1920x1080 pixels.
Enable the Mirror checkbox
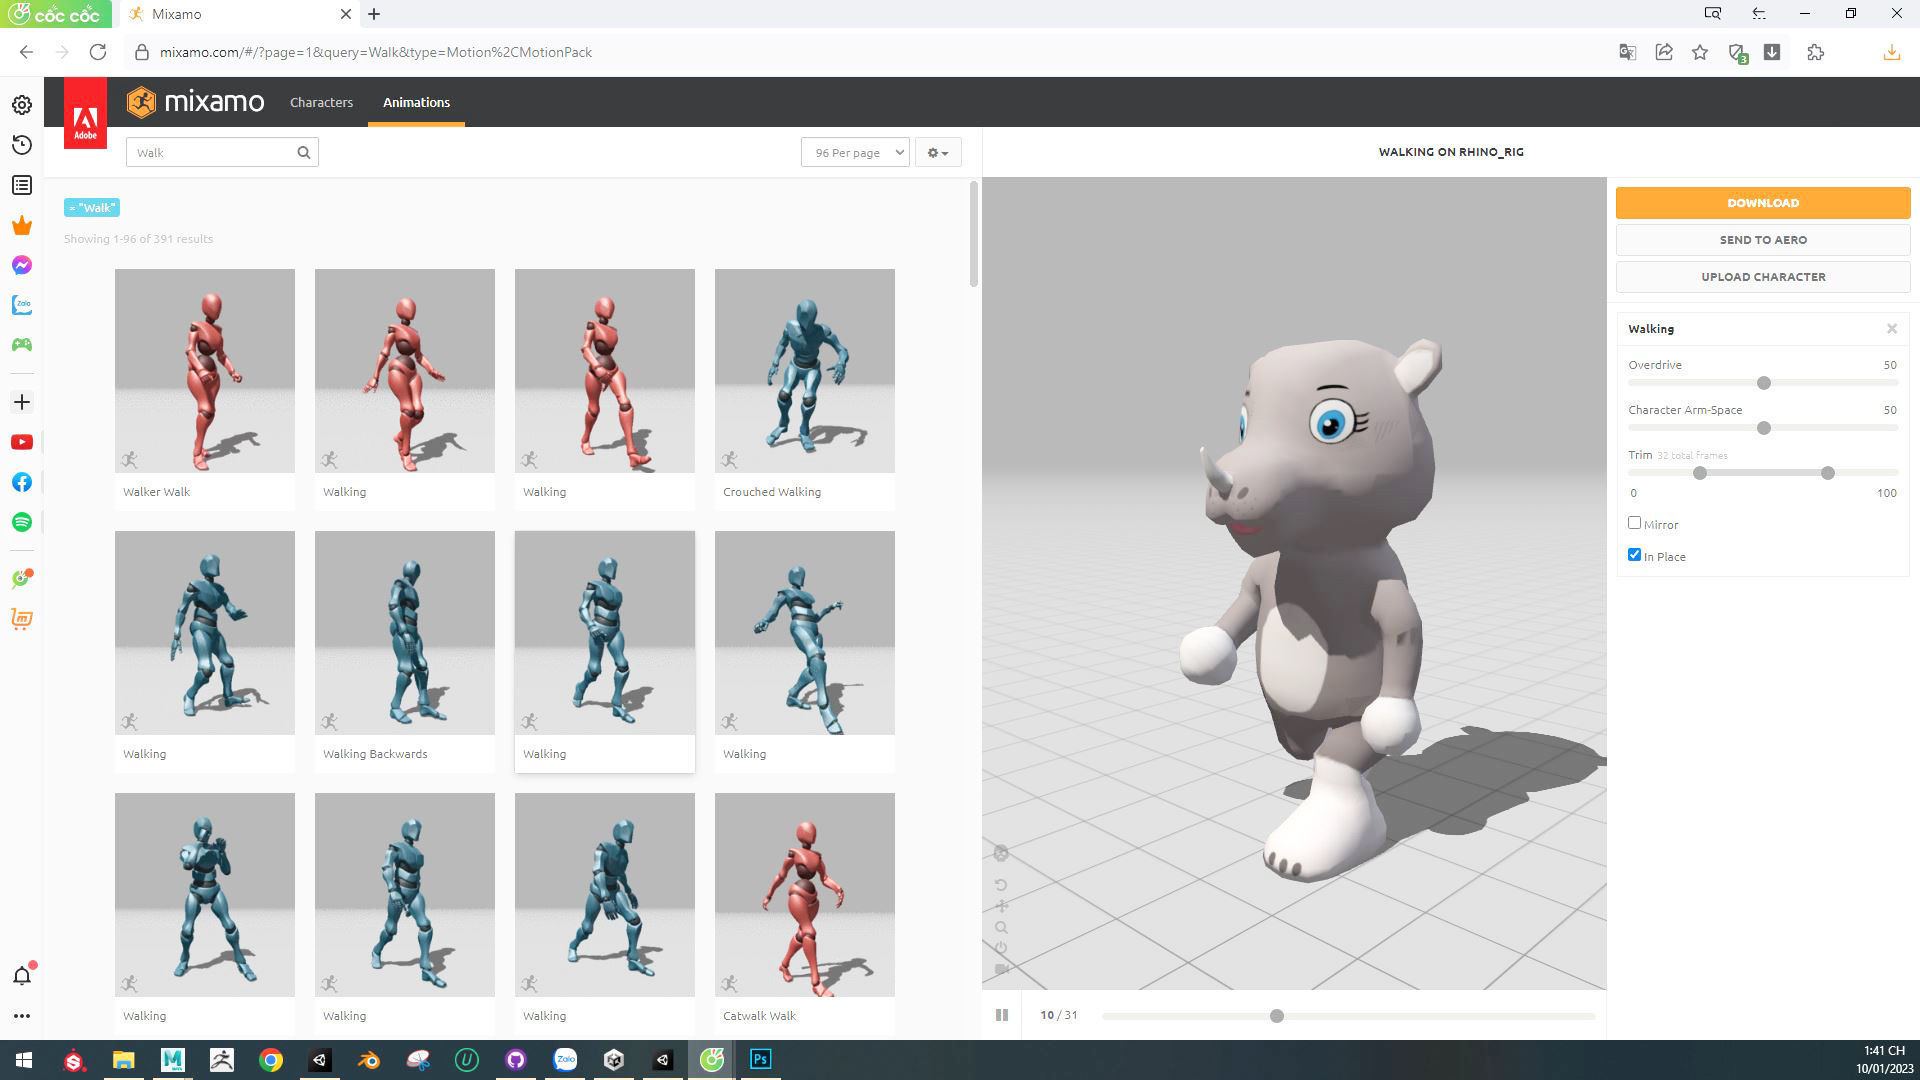[1634, 523]
